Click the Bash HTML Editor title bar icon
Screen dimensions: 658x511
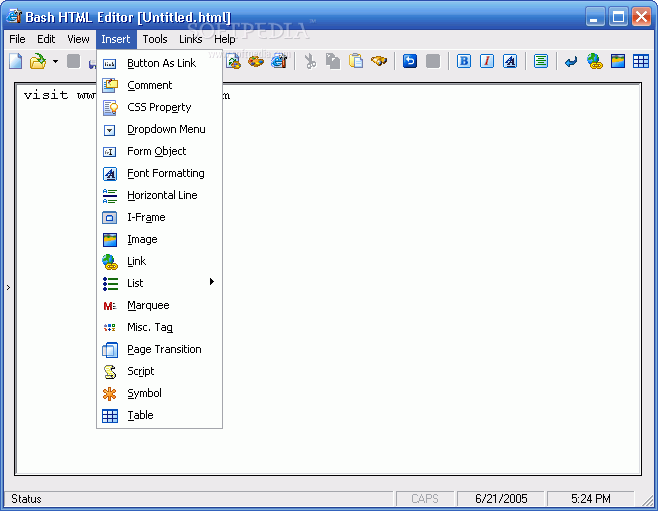tap(13, 16)
